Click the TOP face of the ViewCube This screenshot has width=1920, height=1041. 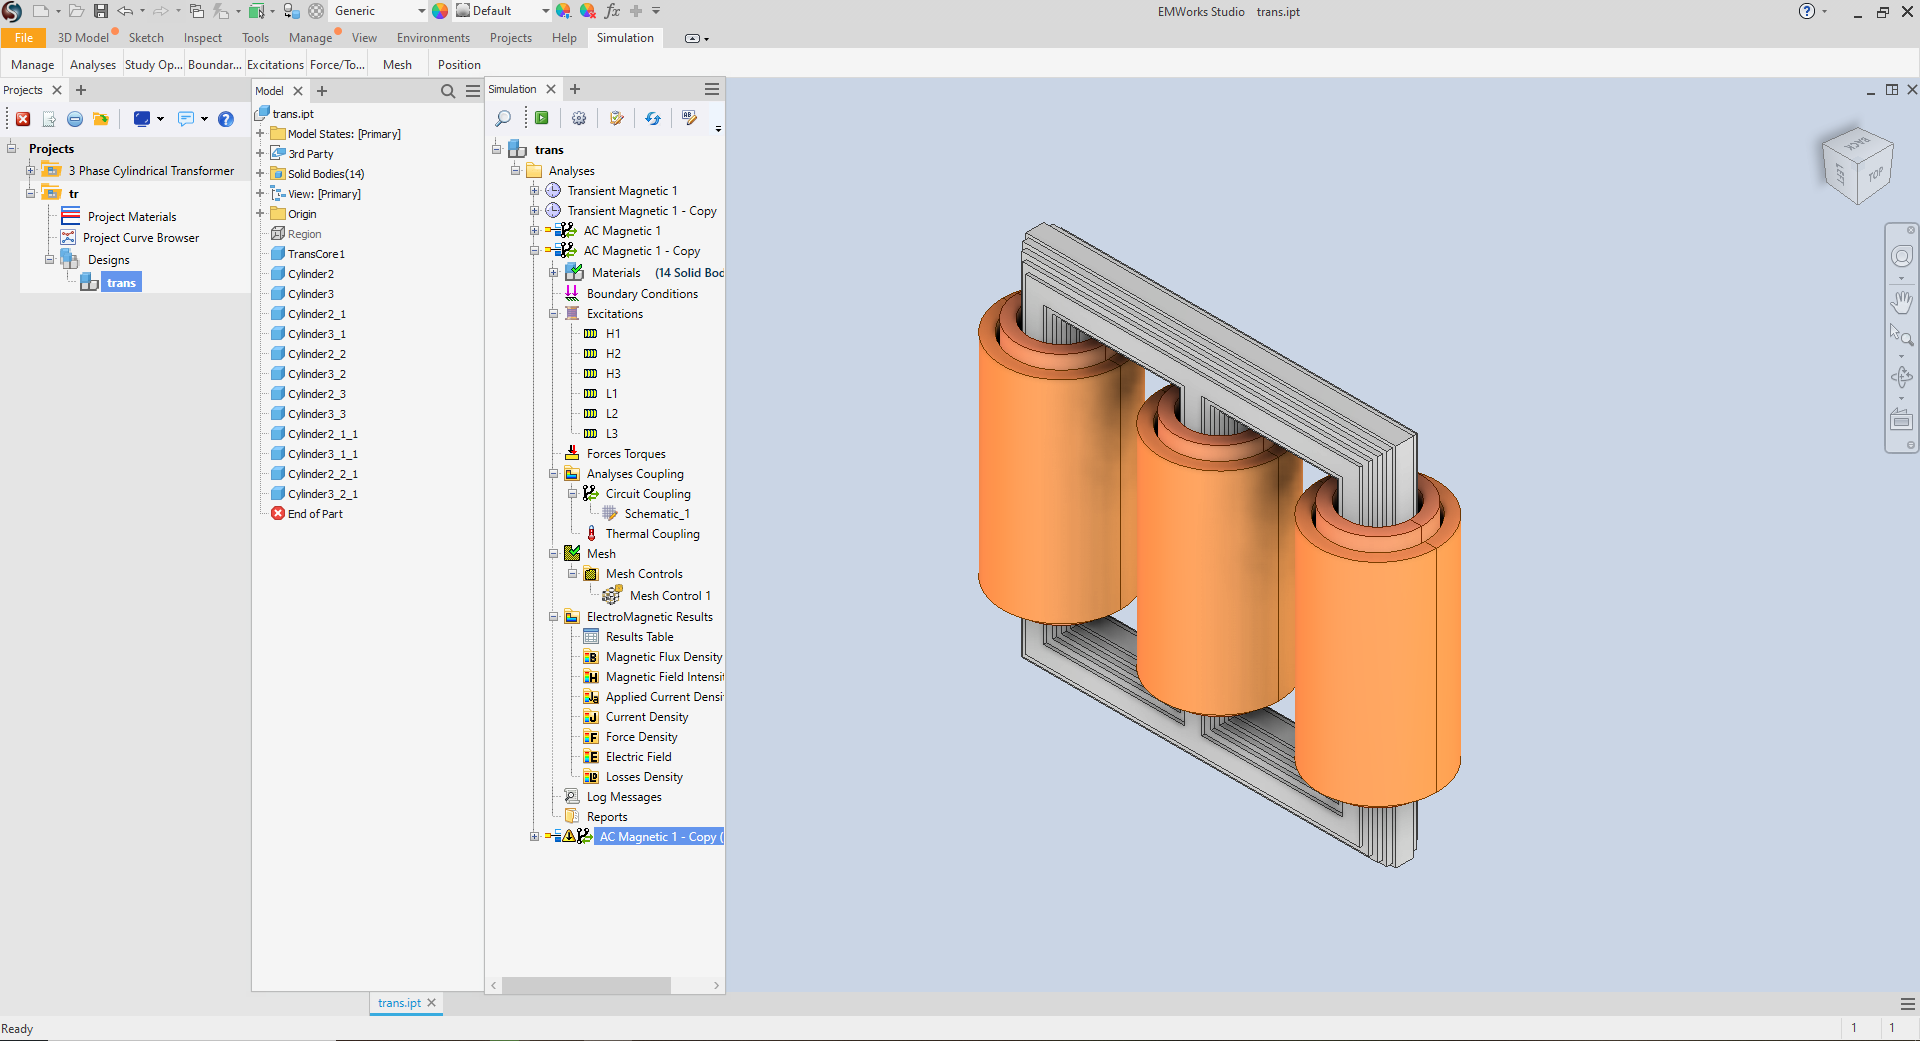1874,175
